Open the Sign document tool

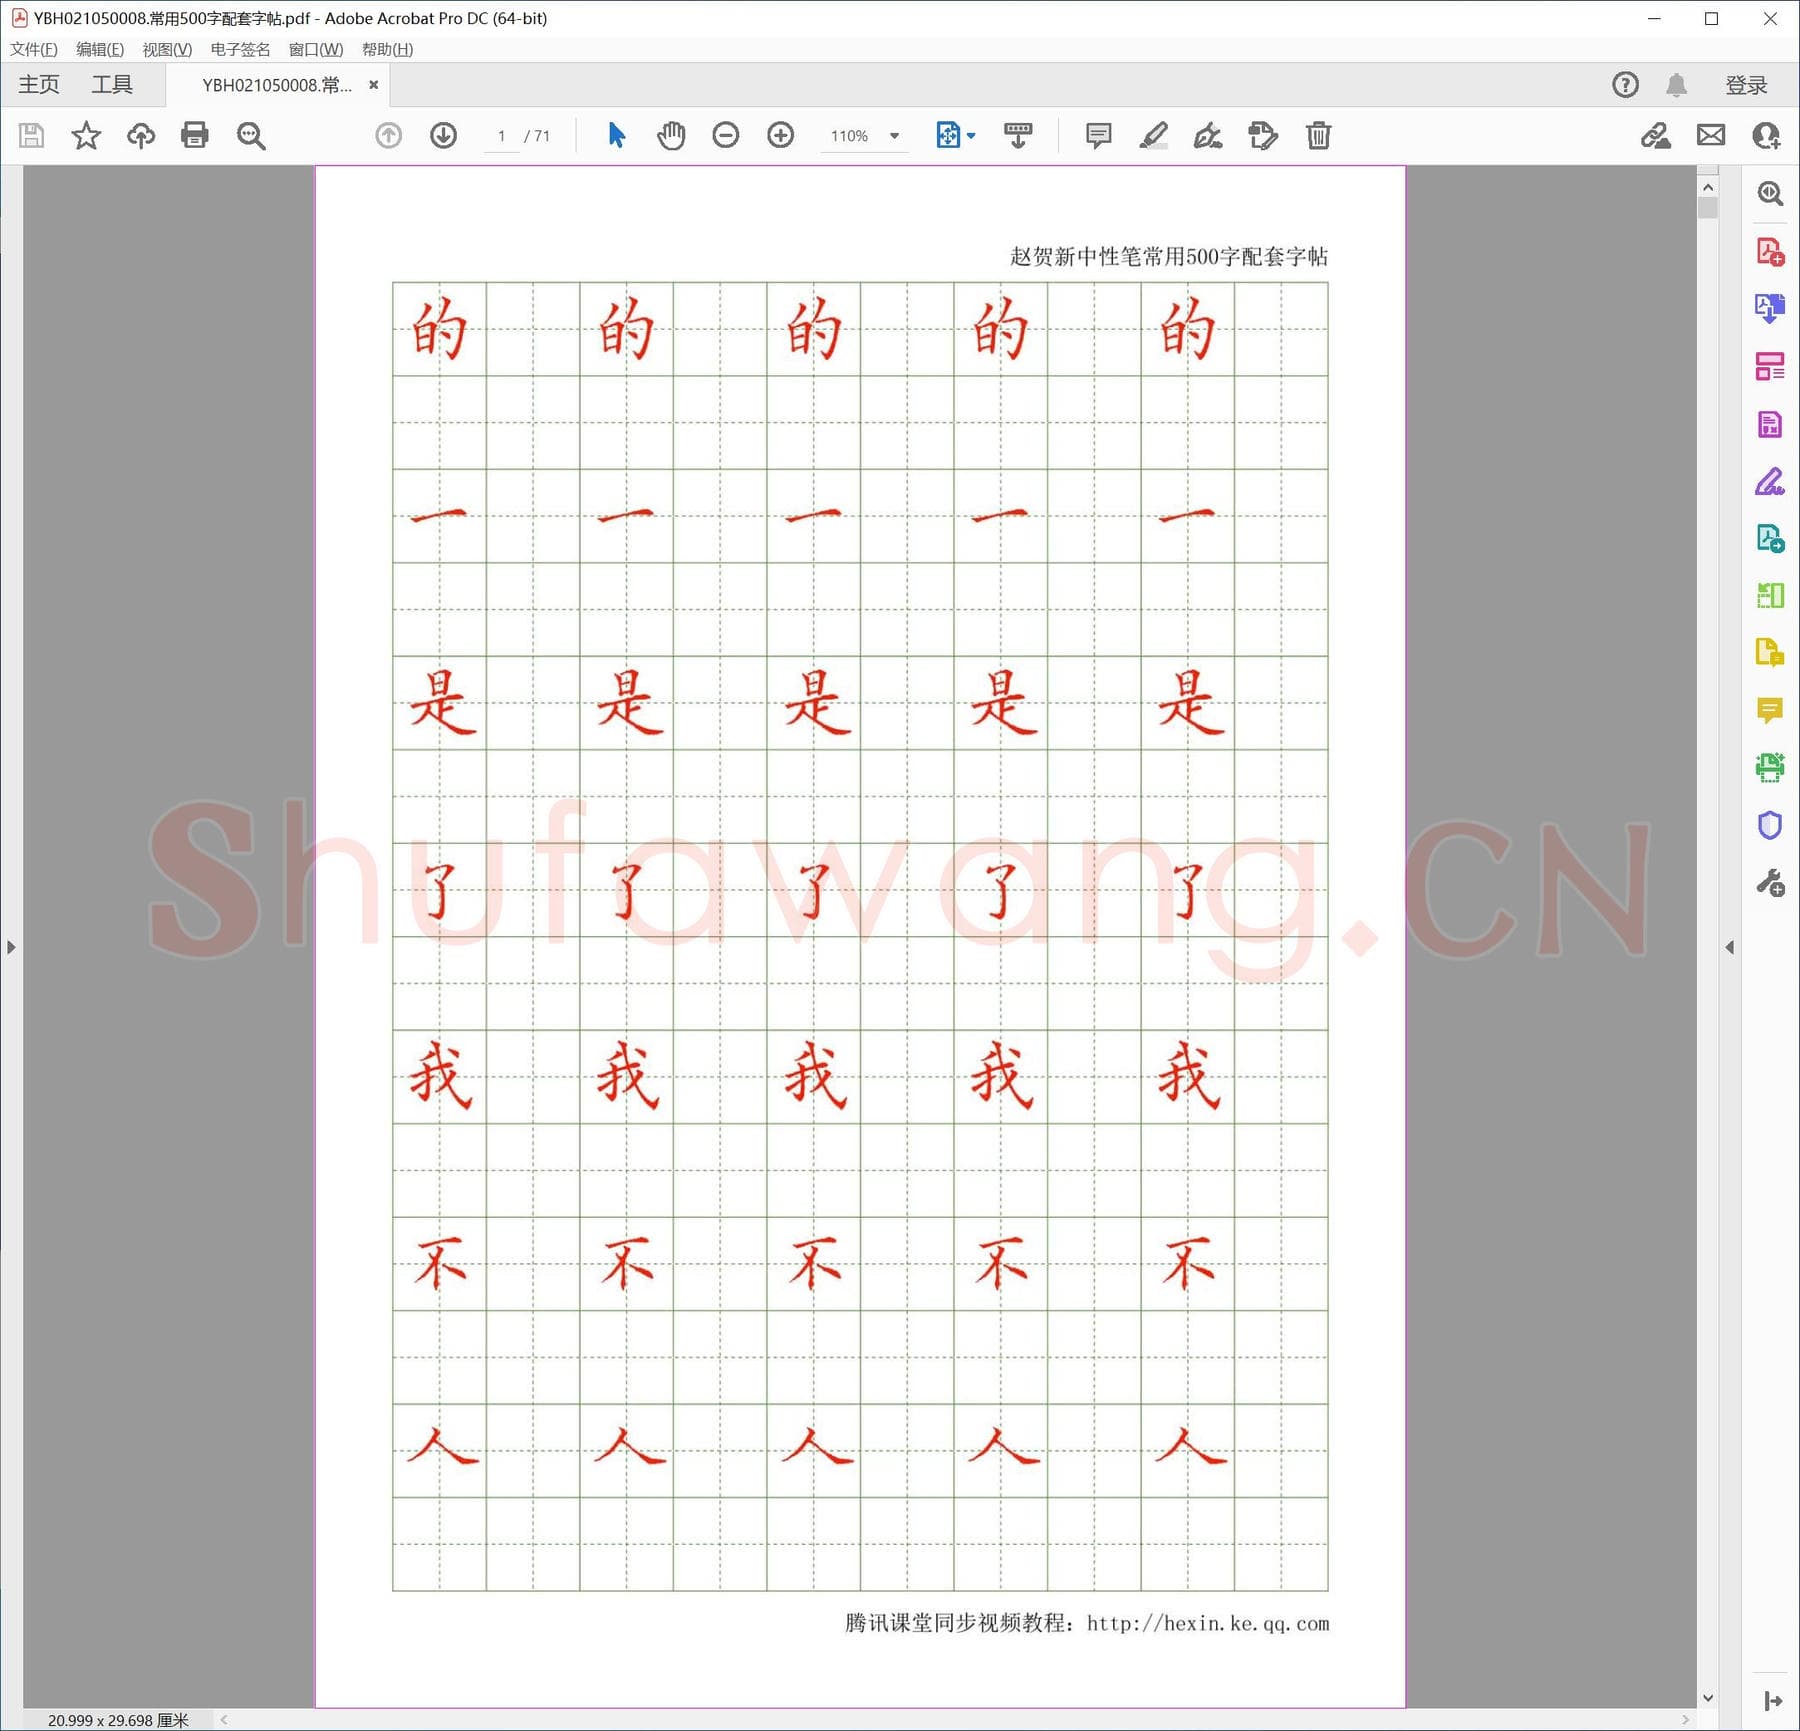point(1208,135)
